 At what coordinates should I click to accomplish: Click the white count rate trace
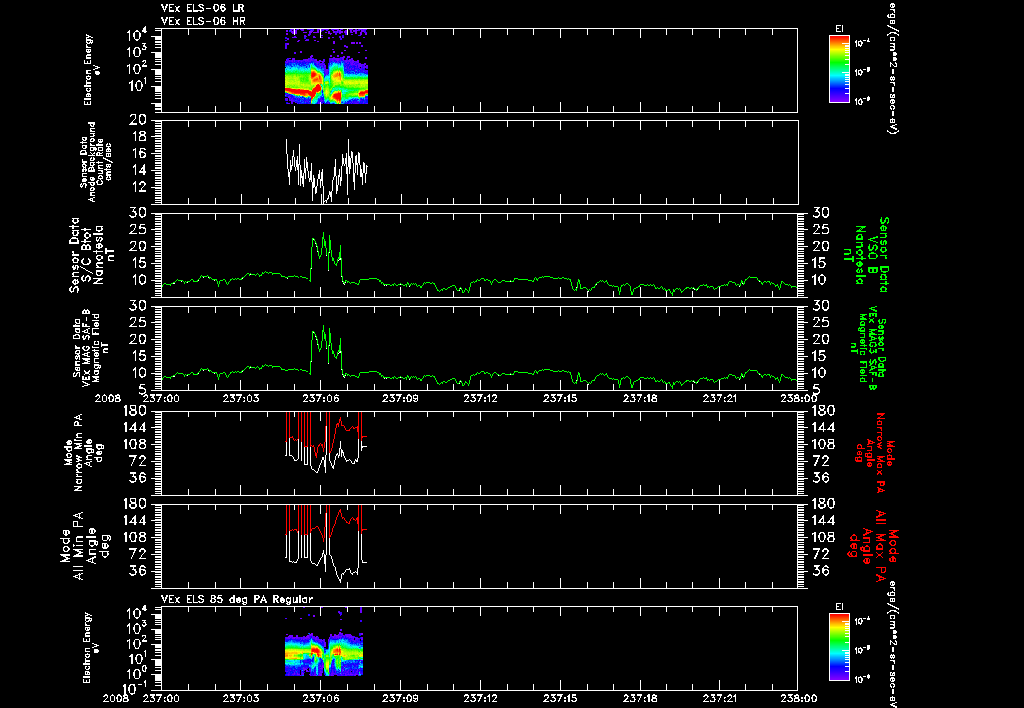327,170
